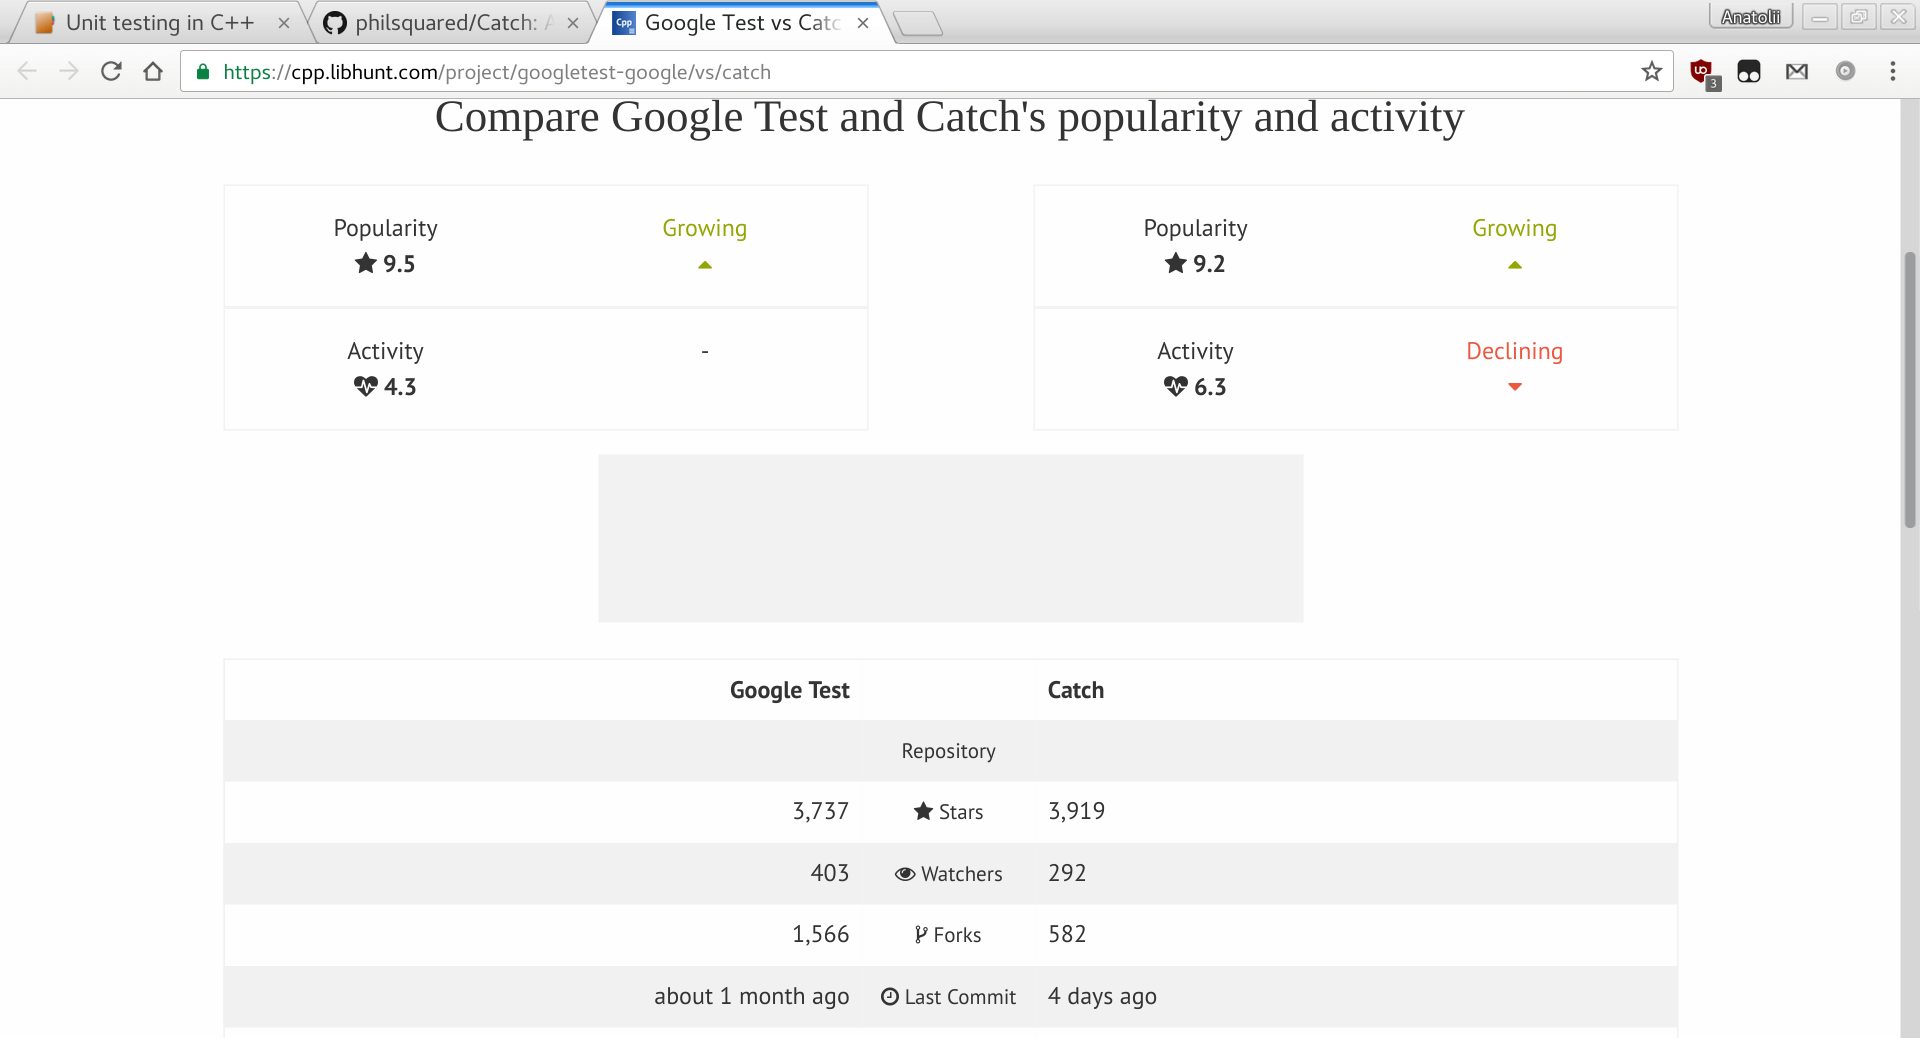1920x1039 pixels.
Task: Open the uBlock Origin extension
Action: pyautogui.click(x=1703, y=72)
